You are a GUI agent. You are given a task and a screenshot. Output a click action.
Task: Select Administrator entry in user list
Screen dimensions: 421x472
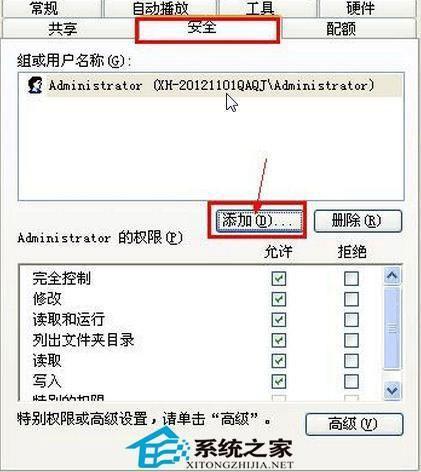pyautogui.click(x=211, y=85)
